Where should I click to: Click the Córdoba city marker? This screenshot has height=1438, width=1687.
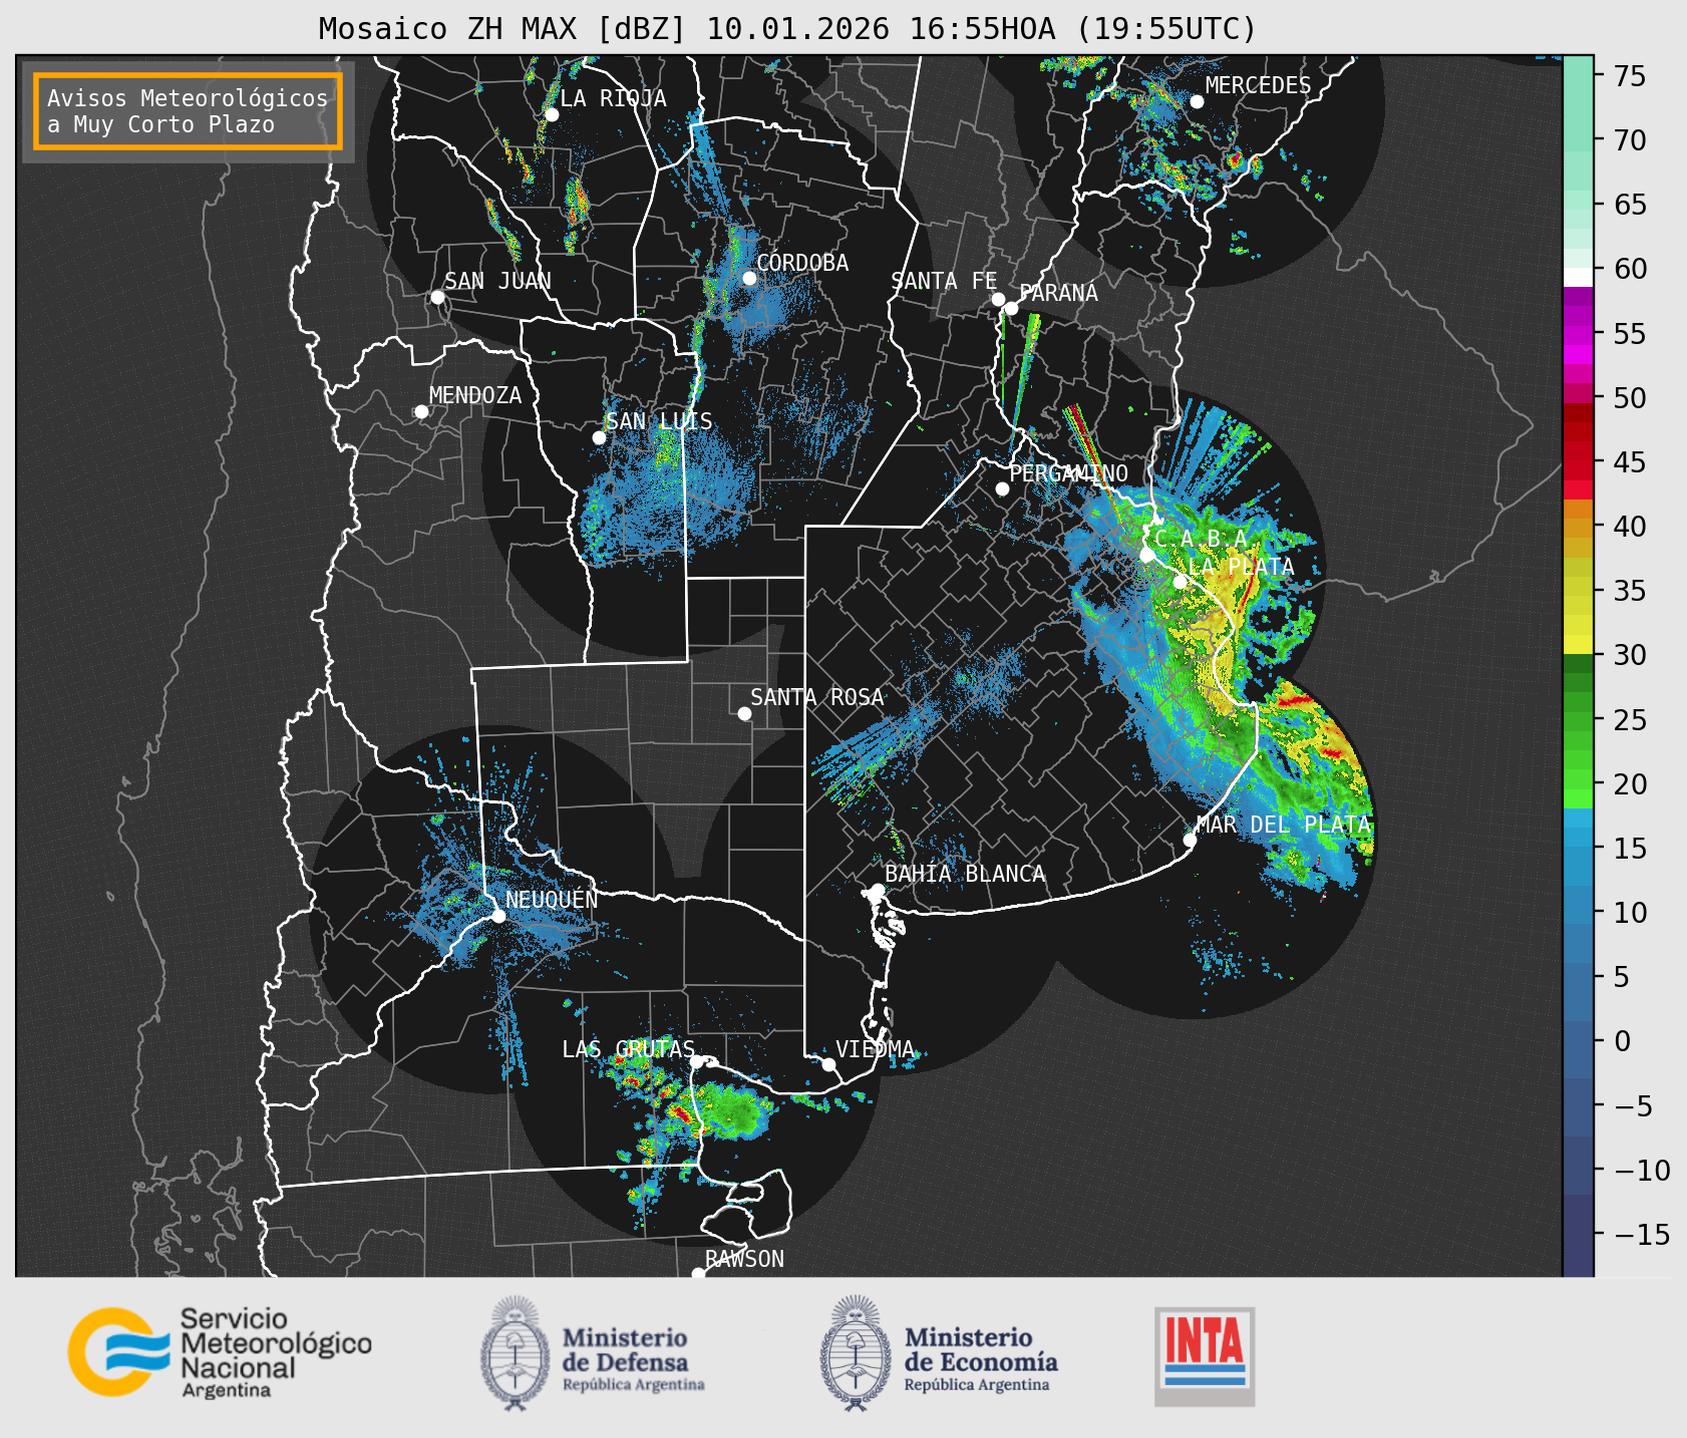pyautogui.click(x=749, y=278)
